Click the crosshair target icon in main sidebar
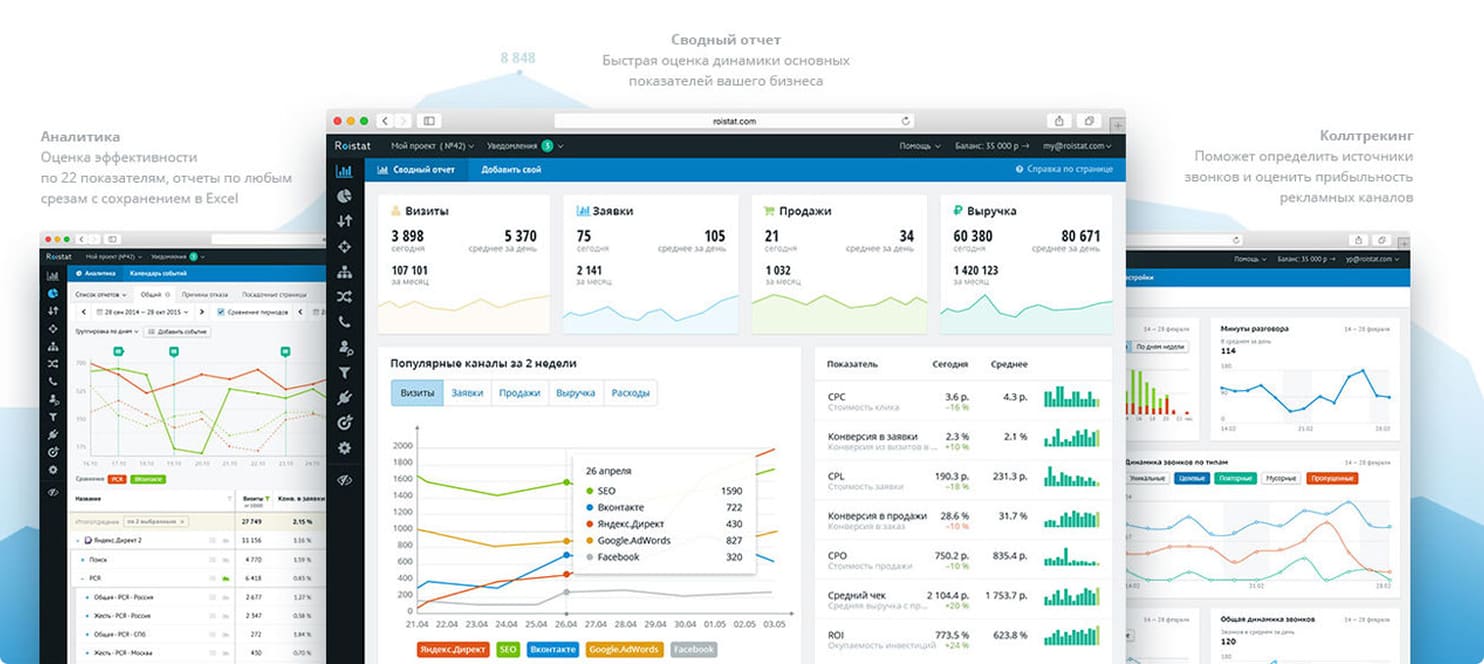 (344, 246)
